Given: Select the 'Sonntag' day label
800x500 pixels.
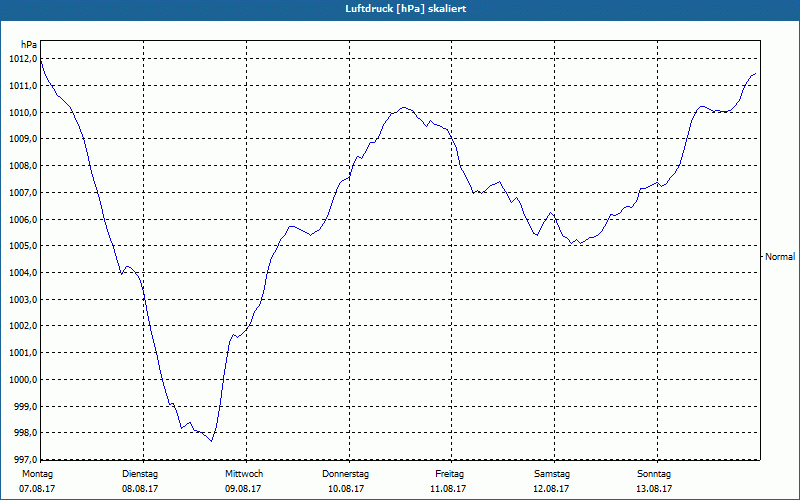Looking at the screenshot, I should click(654, 474).
